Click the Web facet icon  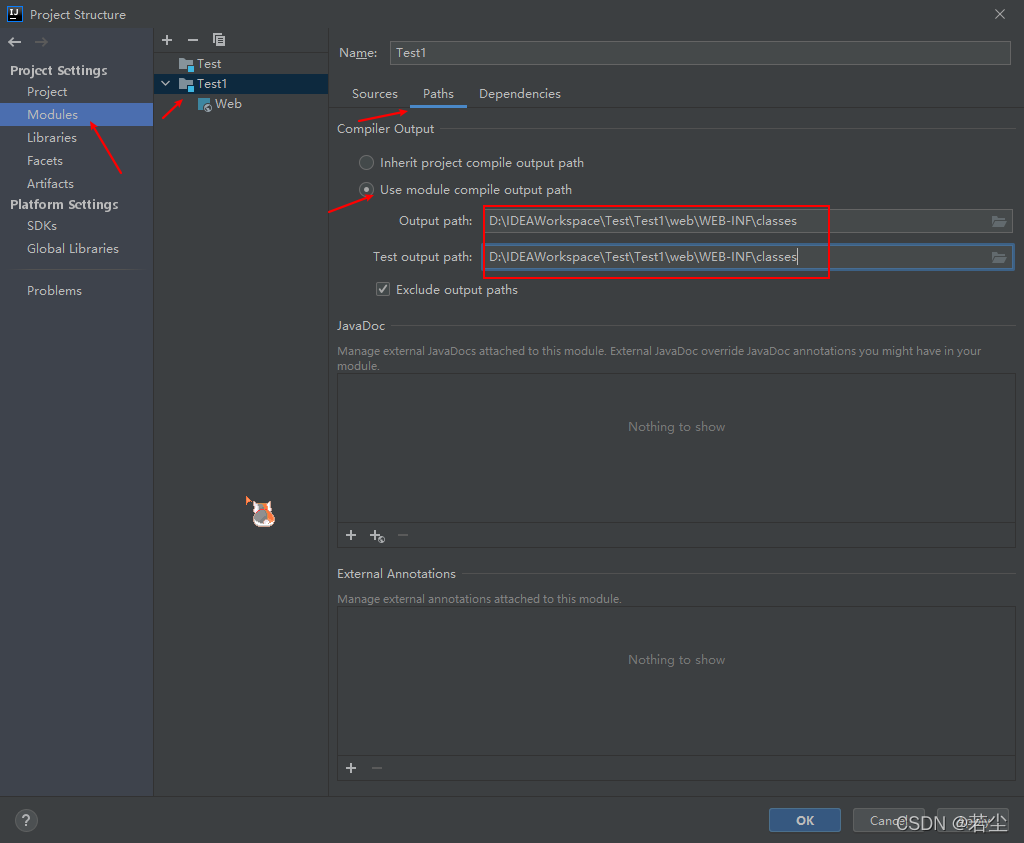point(204,104)
